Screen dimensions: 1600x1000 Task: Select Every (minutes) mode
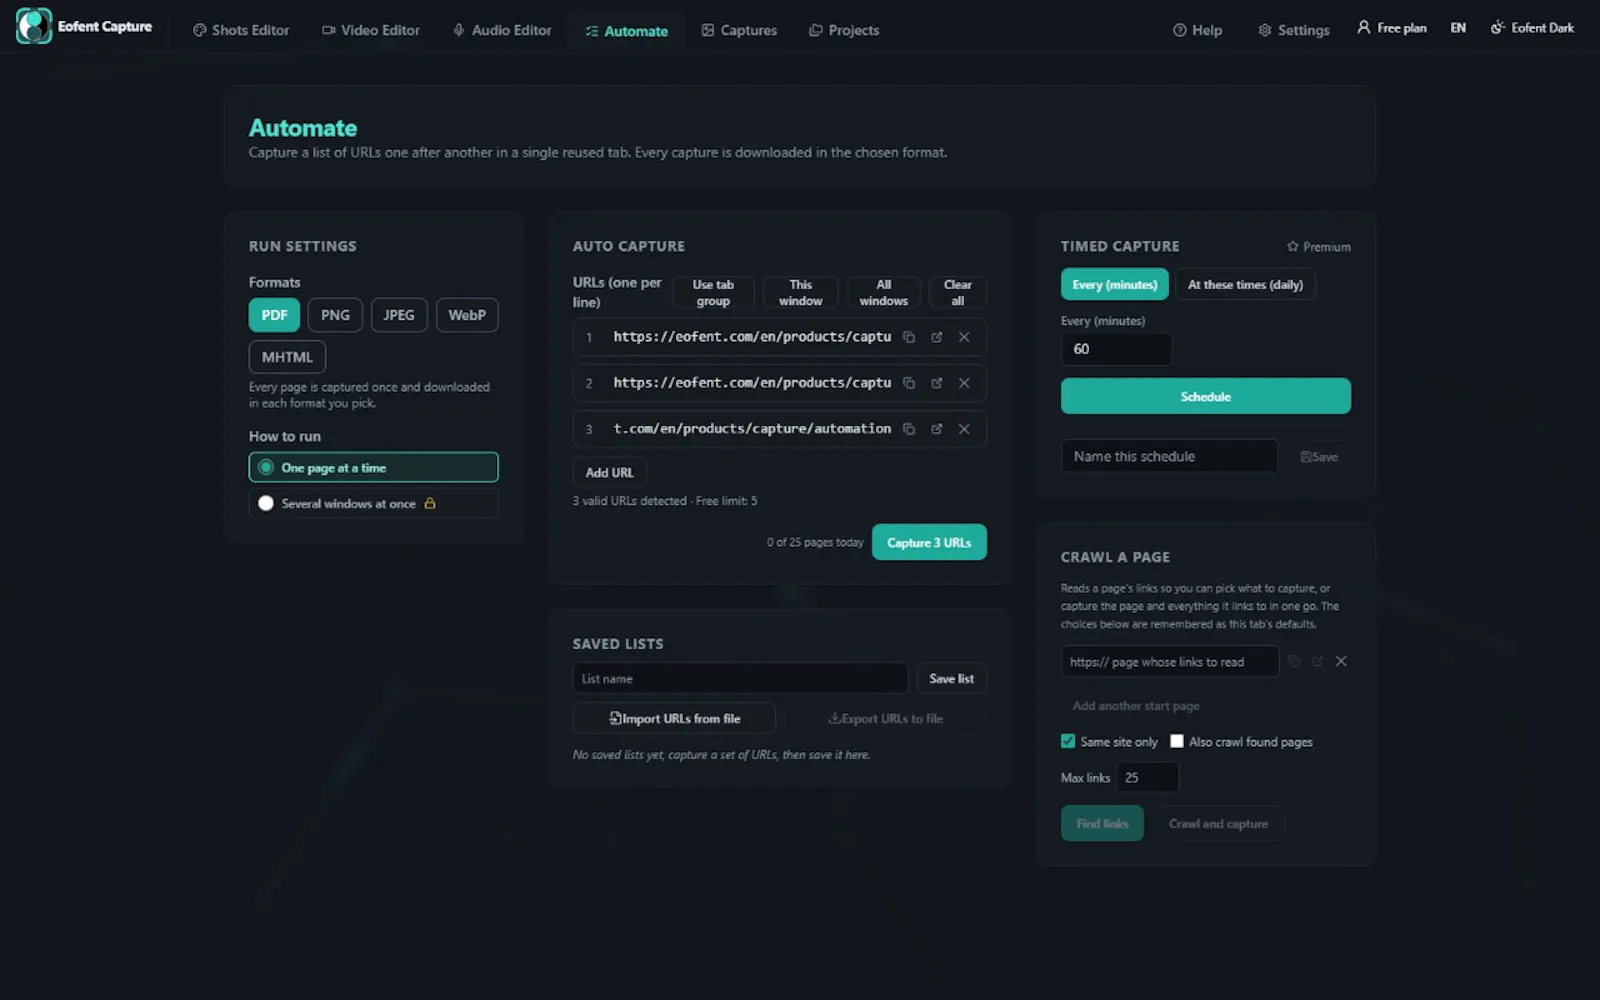(1114, 285)
